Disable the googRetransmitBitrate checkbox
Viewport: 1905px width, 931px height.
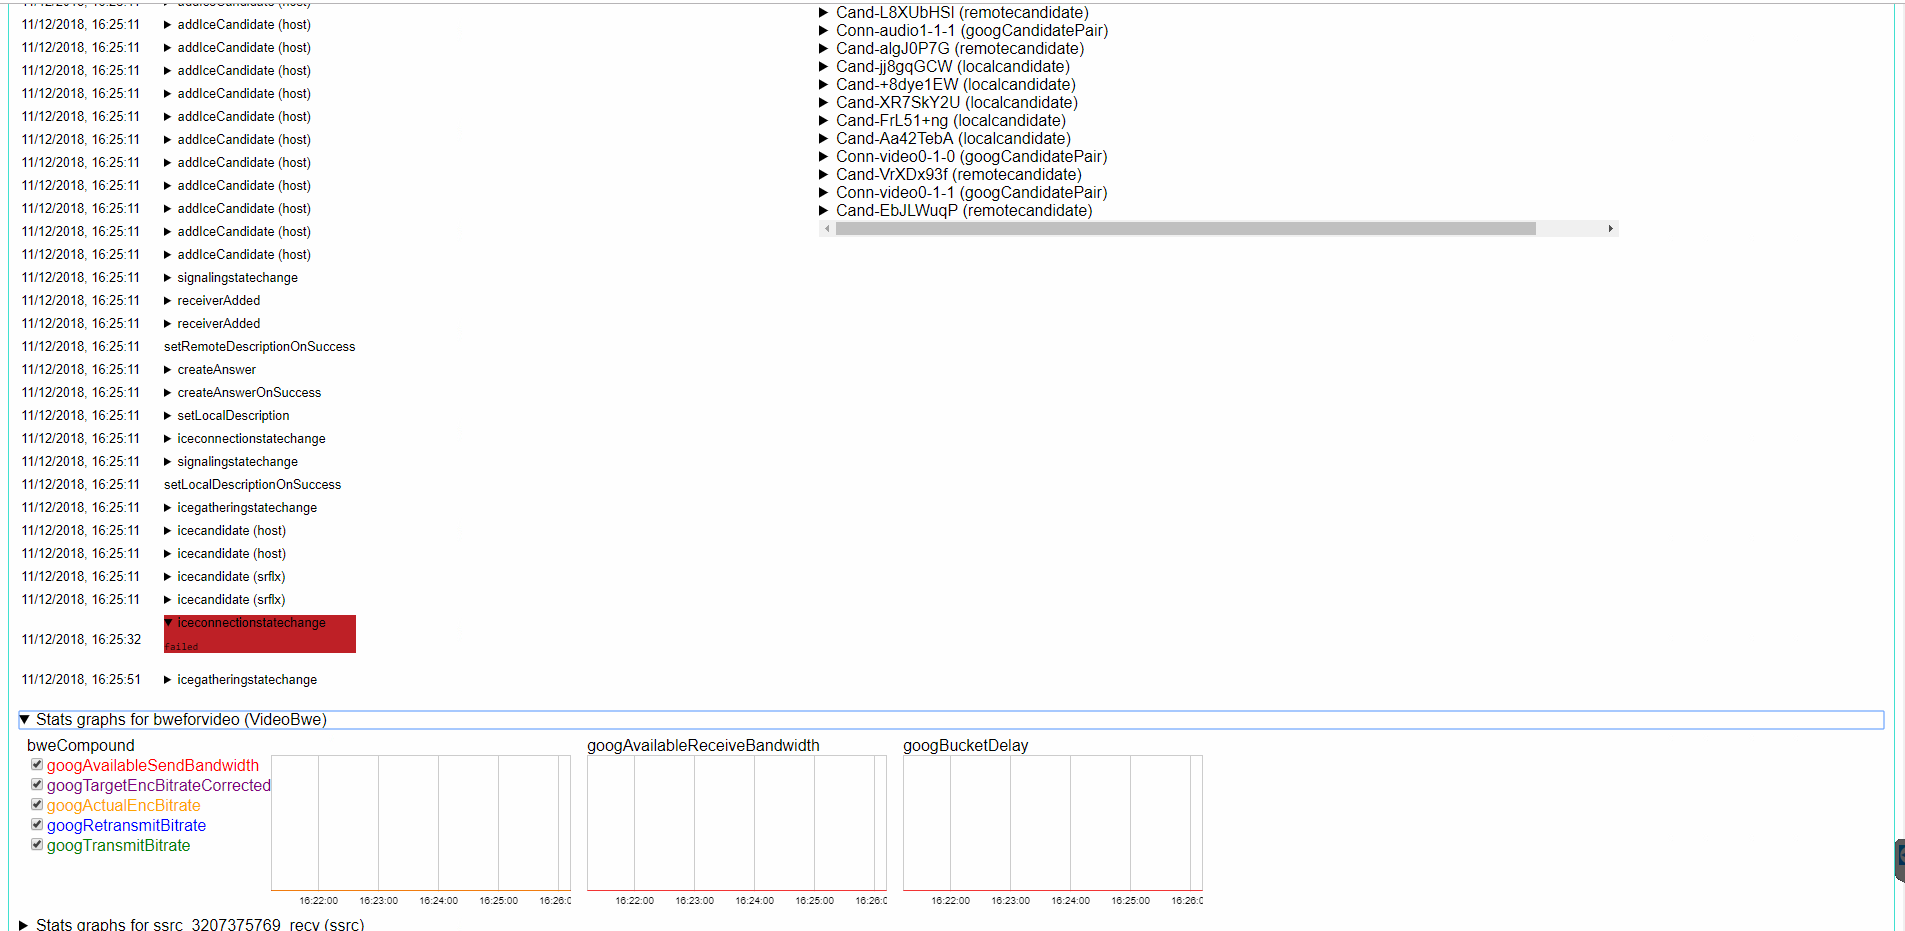36,824
